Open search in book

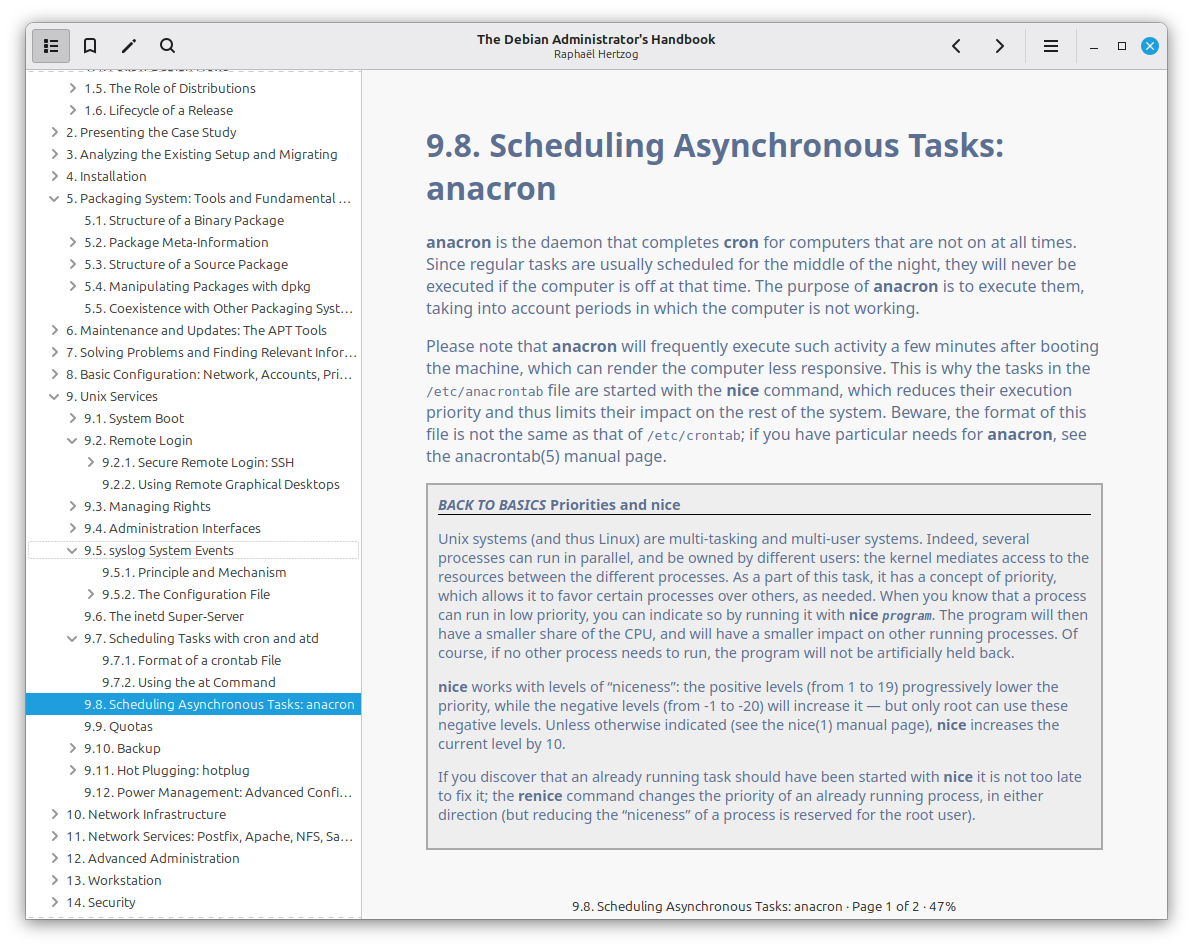167,46
